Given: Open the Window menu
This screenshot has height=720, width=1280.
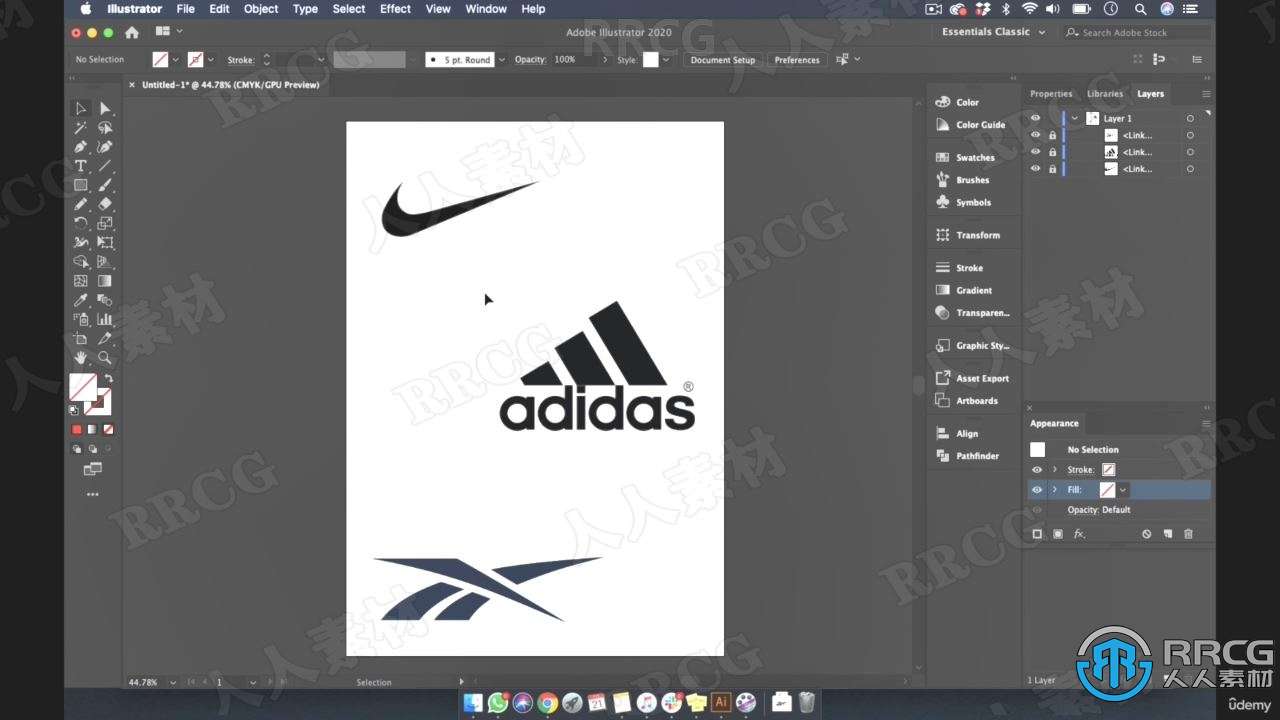Looking at the screenshot, I should coord(486,9).
